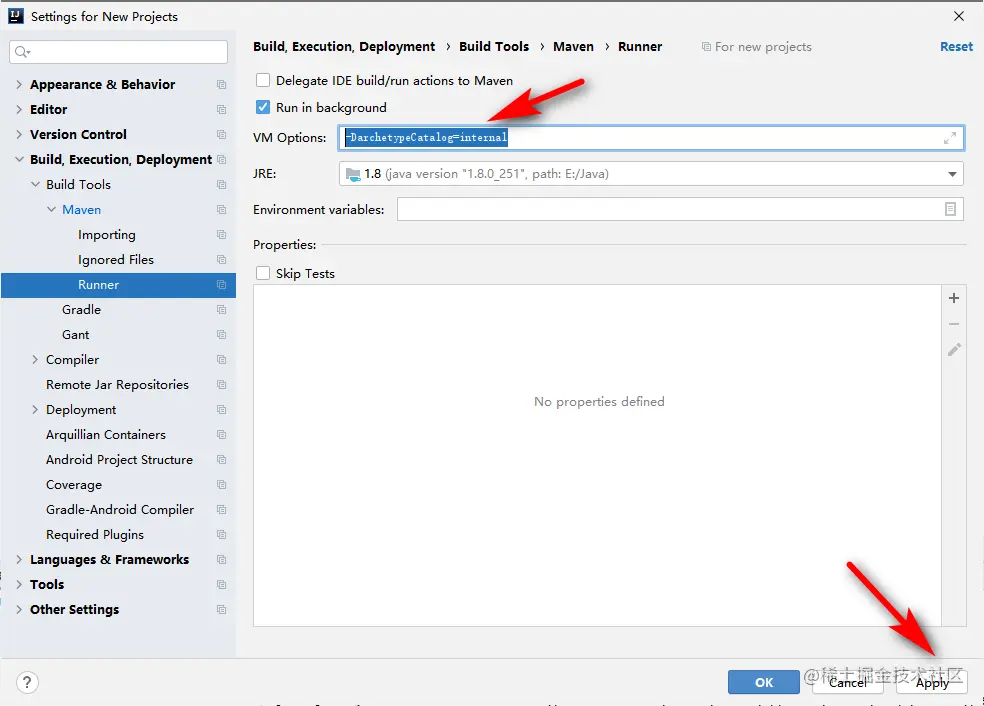Viewport: 984px width, 706px height.
Task: Click the Reset link
Action: coord(956,46)
